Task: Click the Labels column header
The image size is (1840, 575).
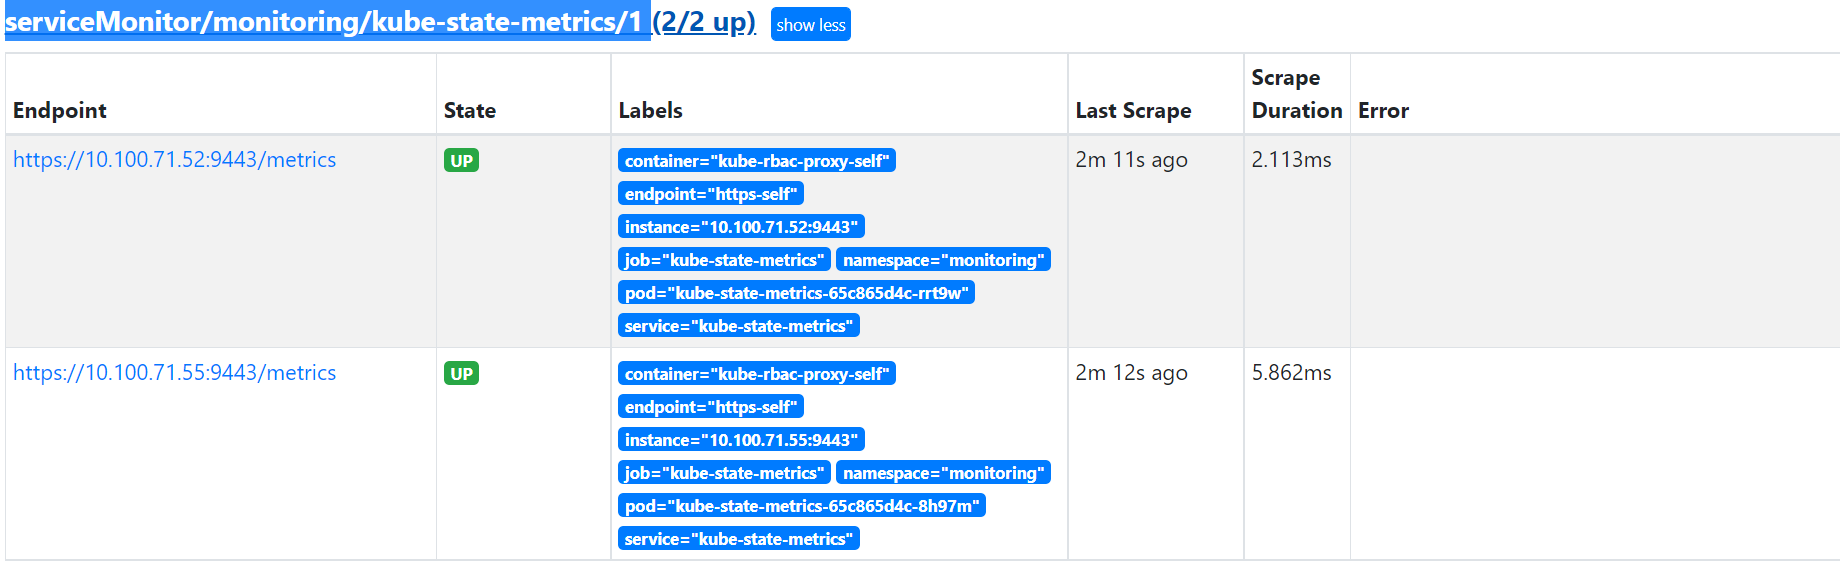Action: point(650,111)
